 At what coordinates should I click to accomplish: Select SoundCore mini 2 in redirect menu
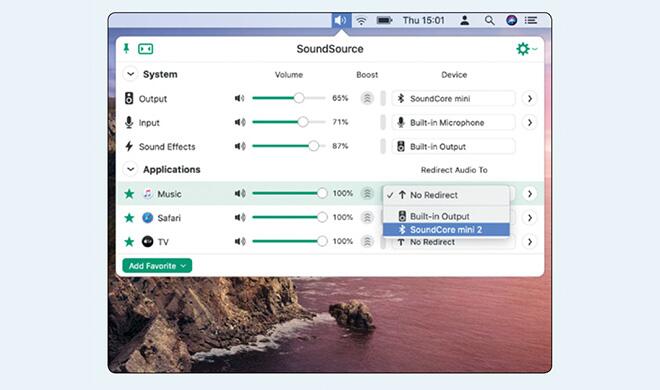pos(446,229)
